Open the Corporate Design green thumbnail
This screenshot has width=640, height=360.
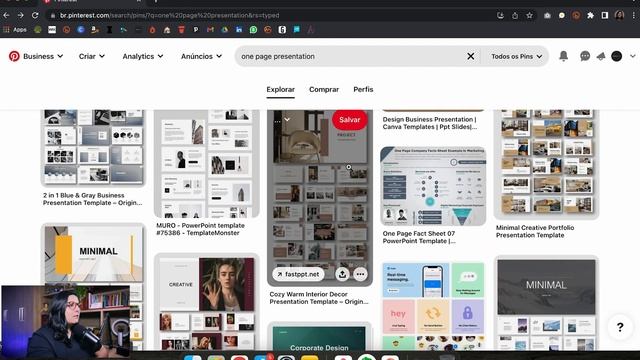click(319, 336)
